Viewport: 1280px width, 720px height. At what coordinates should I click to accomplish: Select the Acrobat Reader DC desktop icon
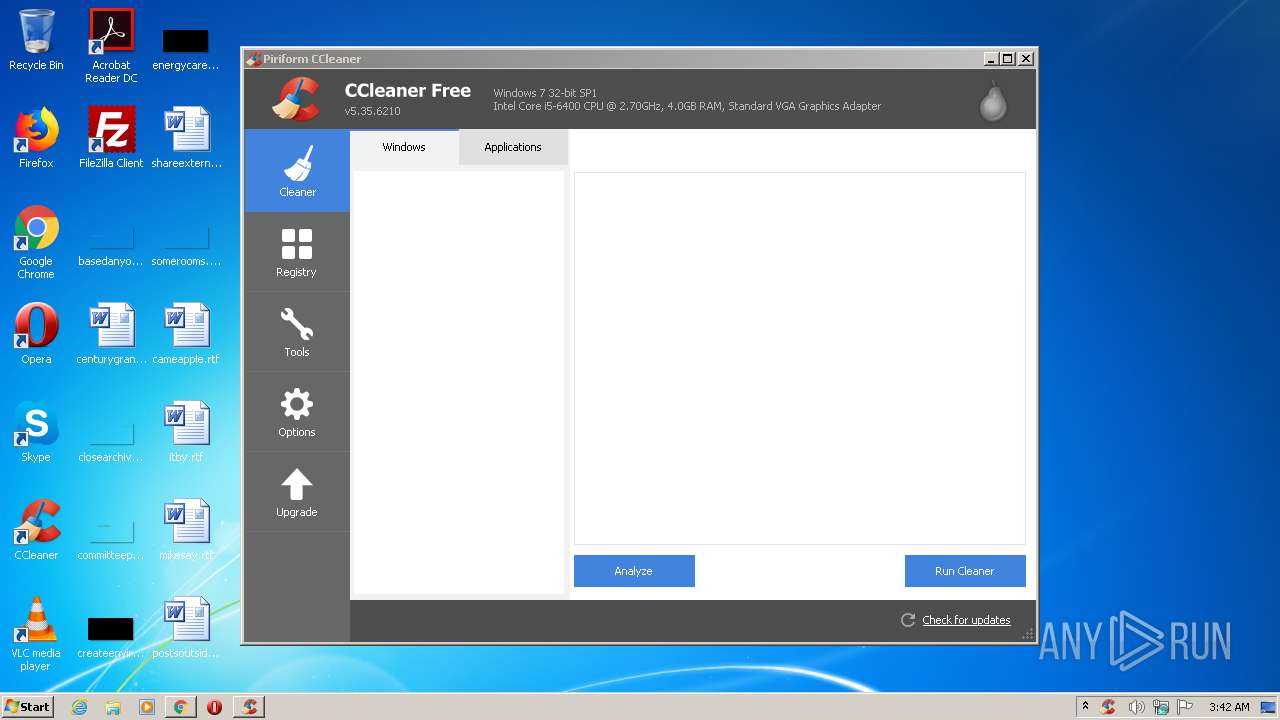tap(111, 46)
